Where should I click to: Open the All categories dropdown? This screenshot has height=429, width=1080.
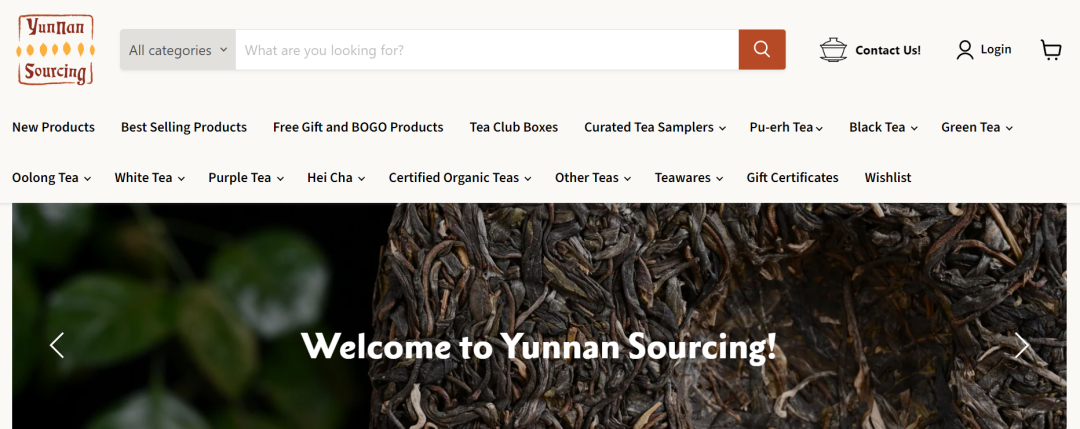point(178,50)
